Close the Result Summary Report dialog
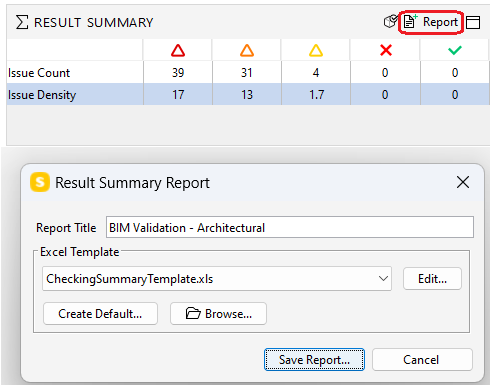This screenshot has width=490, height=385. (x=463, y=182)
